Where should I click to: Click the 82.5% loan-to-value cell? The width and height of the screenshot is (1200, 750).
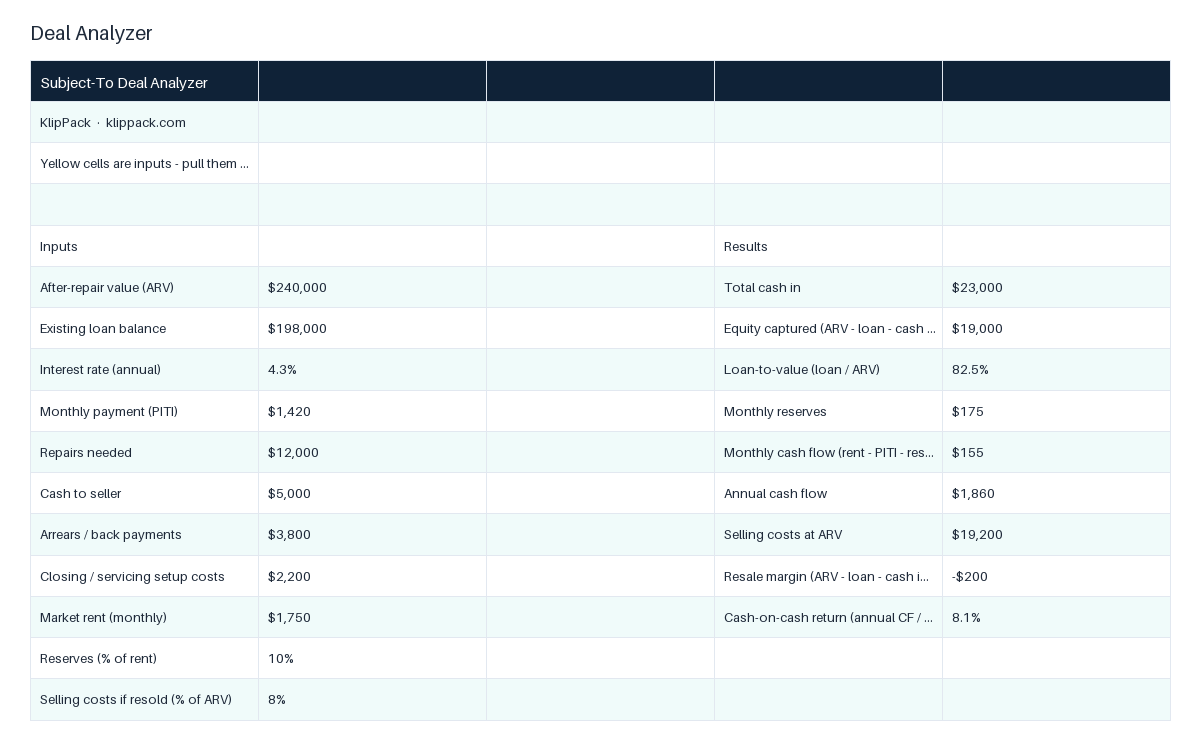1056,369
